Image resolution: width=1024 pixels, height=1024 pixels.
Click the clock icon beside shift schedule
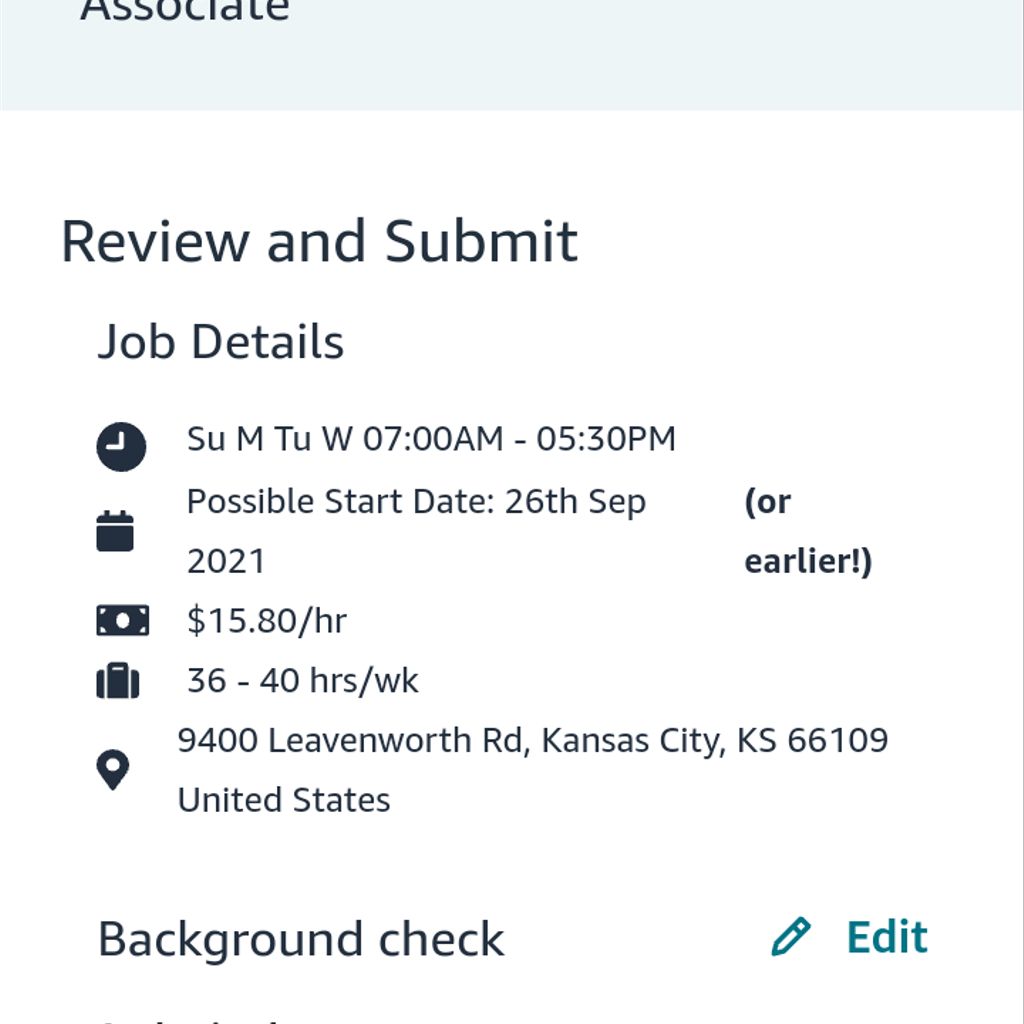tap(121, 447)
